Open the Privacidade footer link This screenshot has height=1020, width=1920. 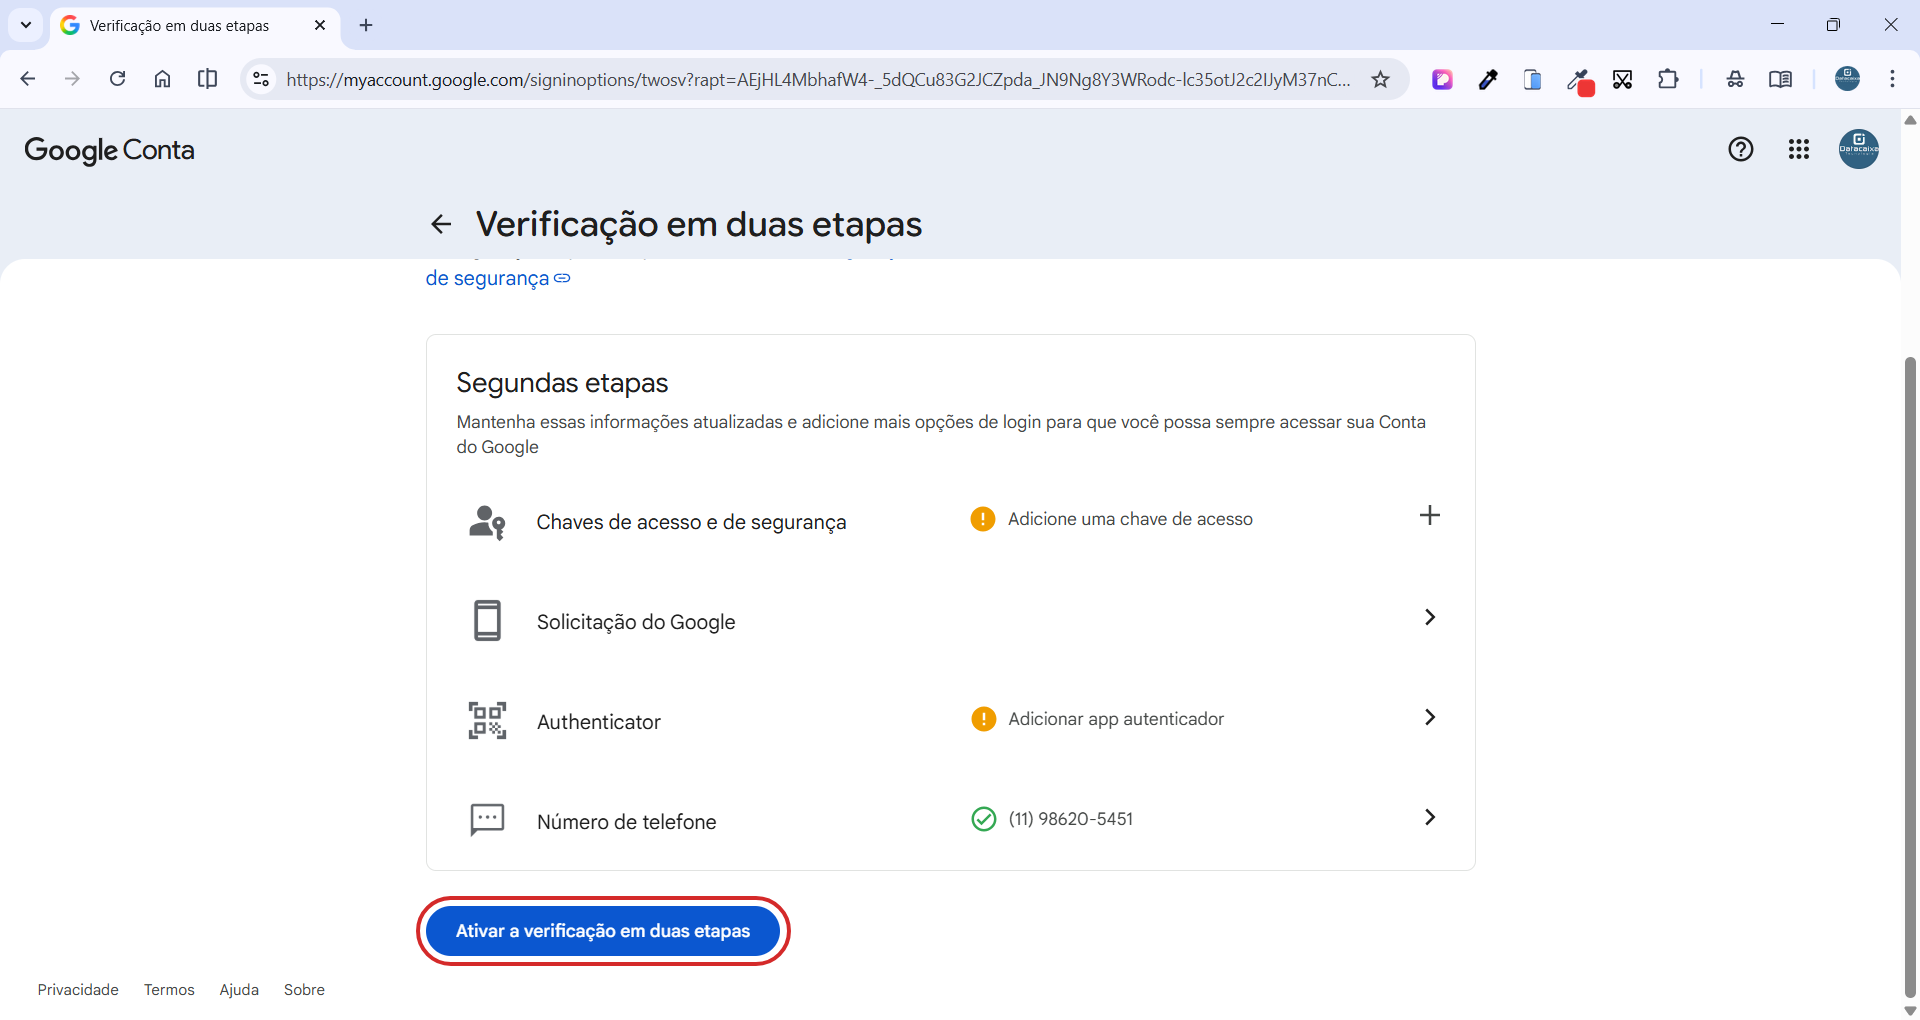click(x=78, y=989)
